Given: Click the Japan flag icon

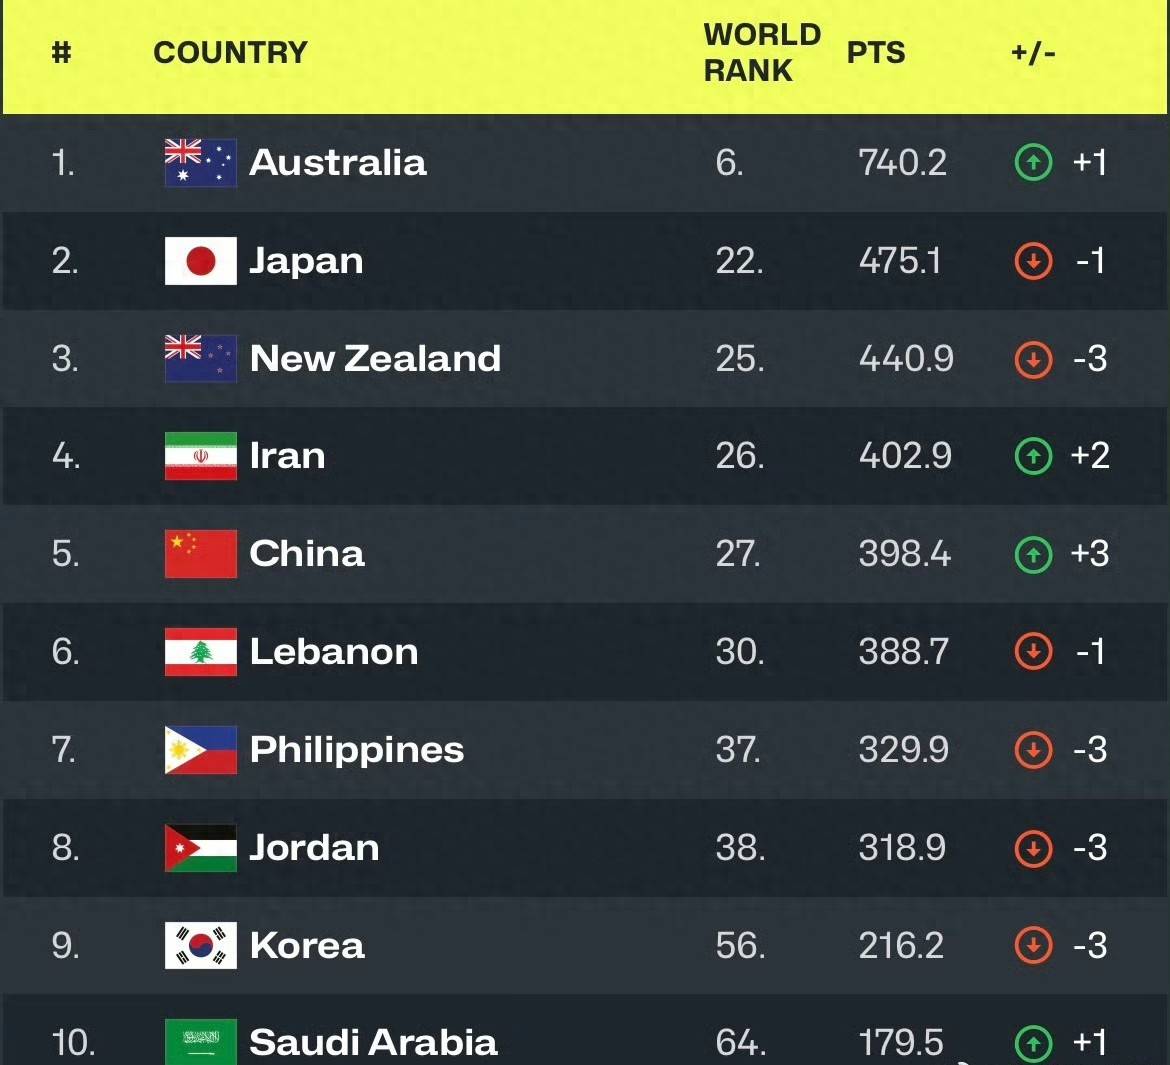Looking at the screenshot, I should click(200, 261).
